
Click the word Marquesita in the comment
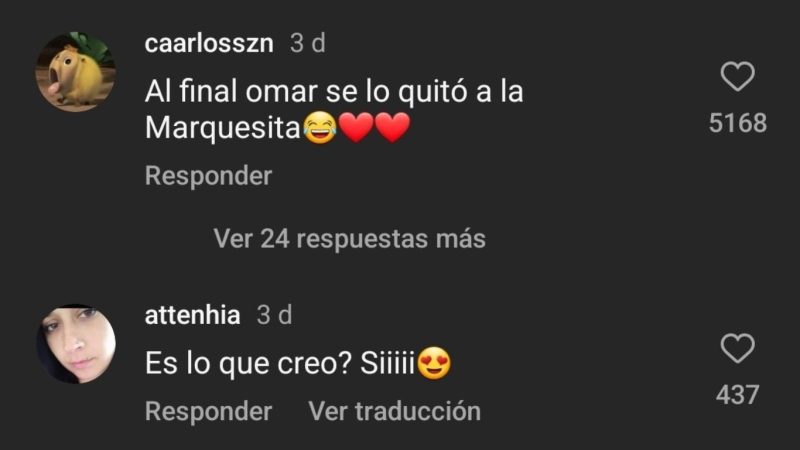coord(223,128)
